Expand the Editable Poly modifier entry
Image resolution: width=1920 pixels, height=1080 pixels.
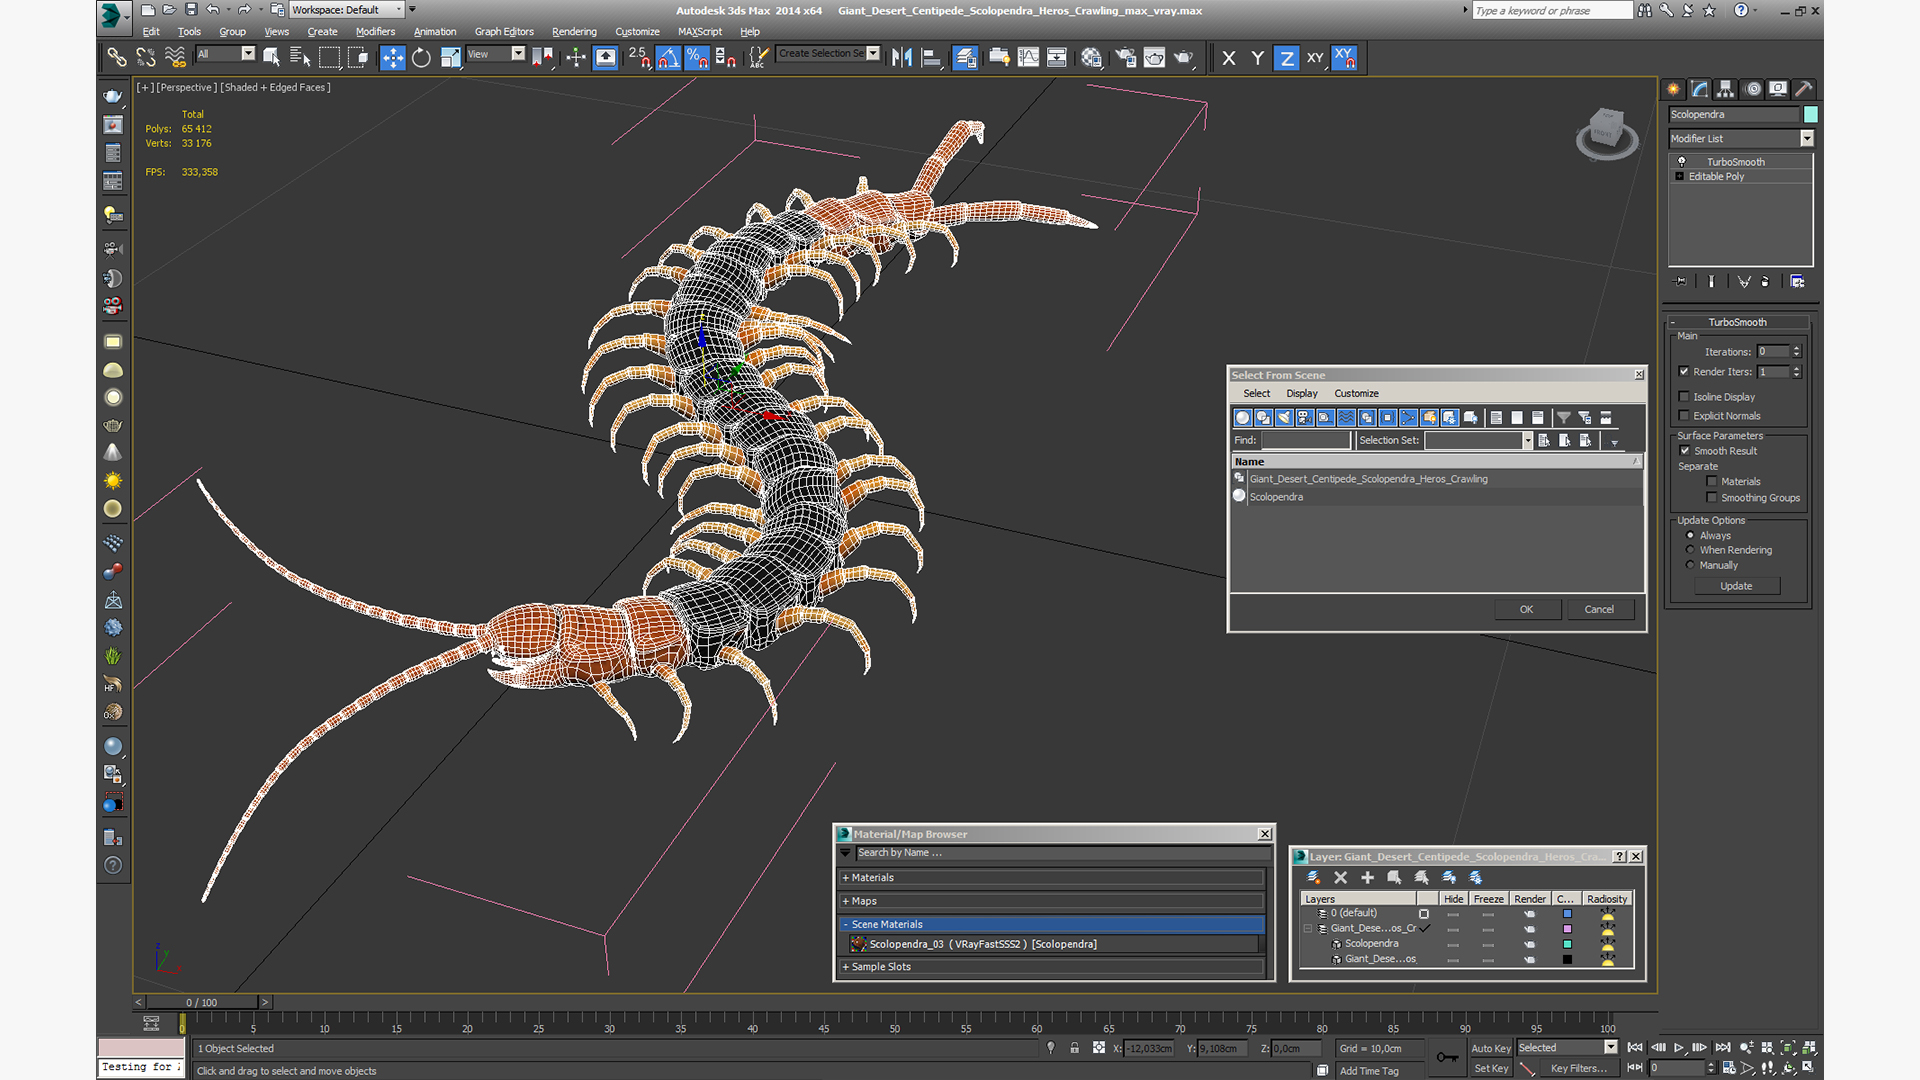(x=1680, y=177)
